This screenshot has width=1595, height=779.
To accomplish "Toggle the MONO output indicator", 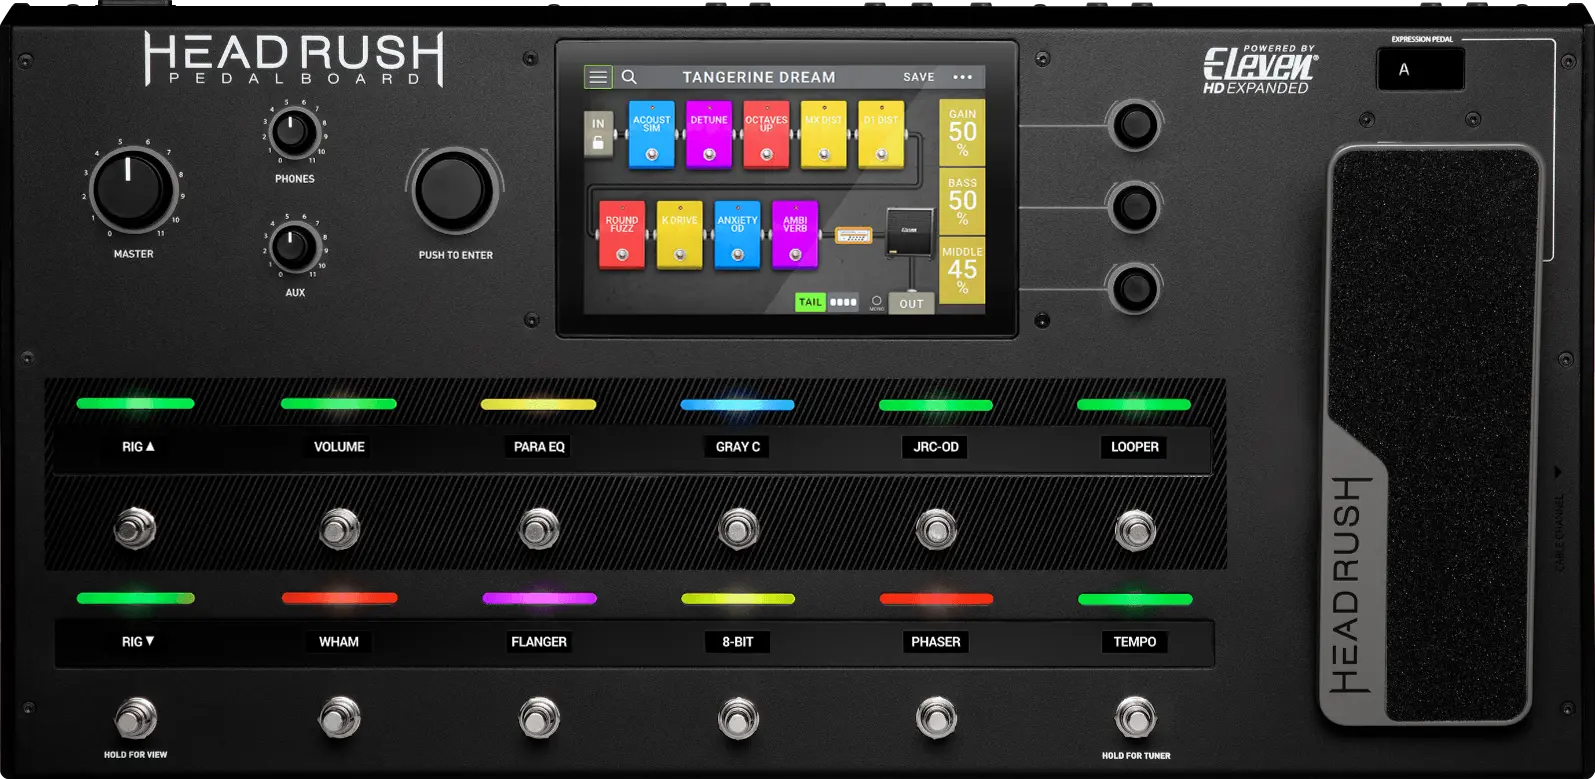I will coord(877,303).
